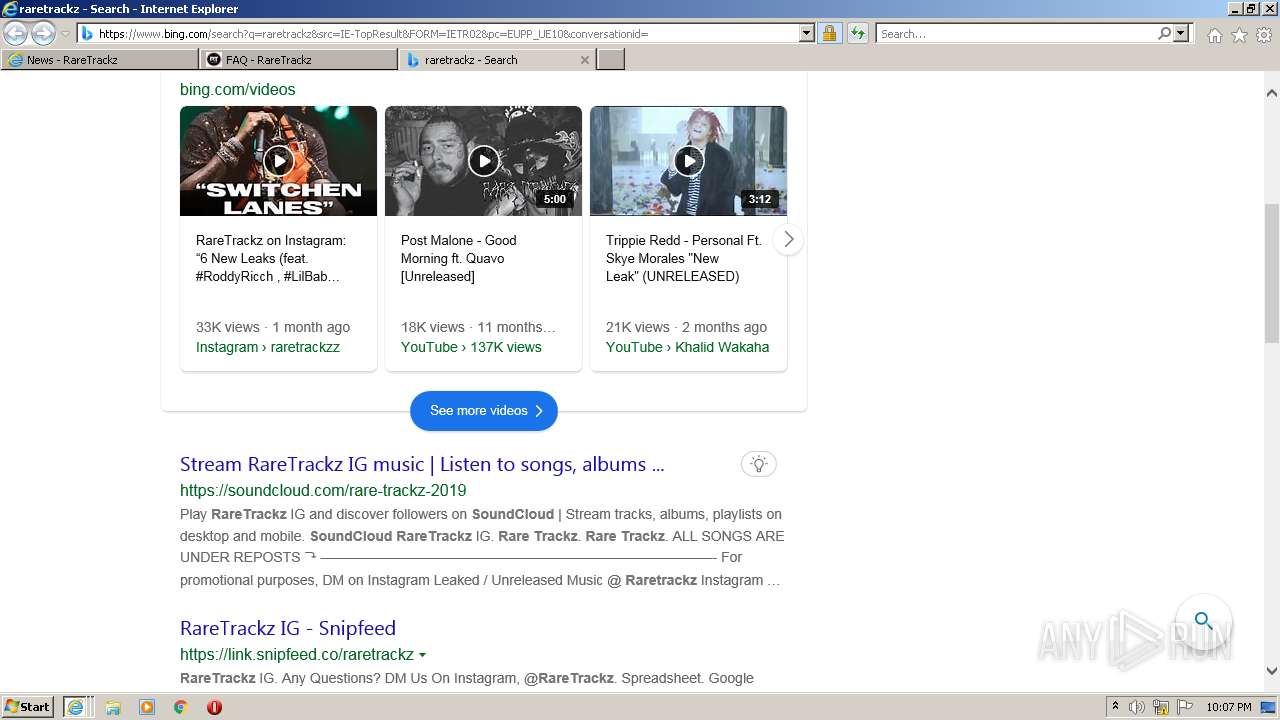Play the Switchen Lanes video
Screen dimensions: 1280x720
click(x=278, y=161)
